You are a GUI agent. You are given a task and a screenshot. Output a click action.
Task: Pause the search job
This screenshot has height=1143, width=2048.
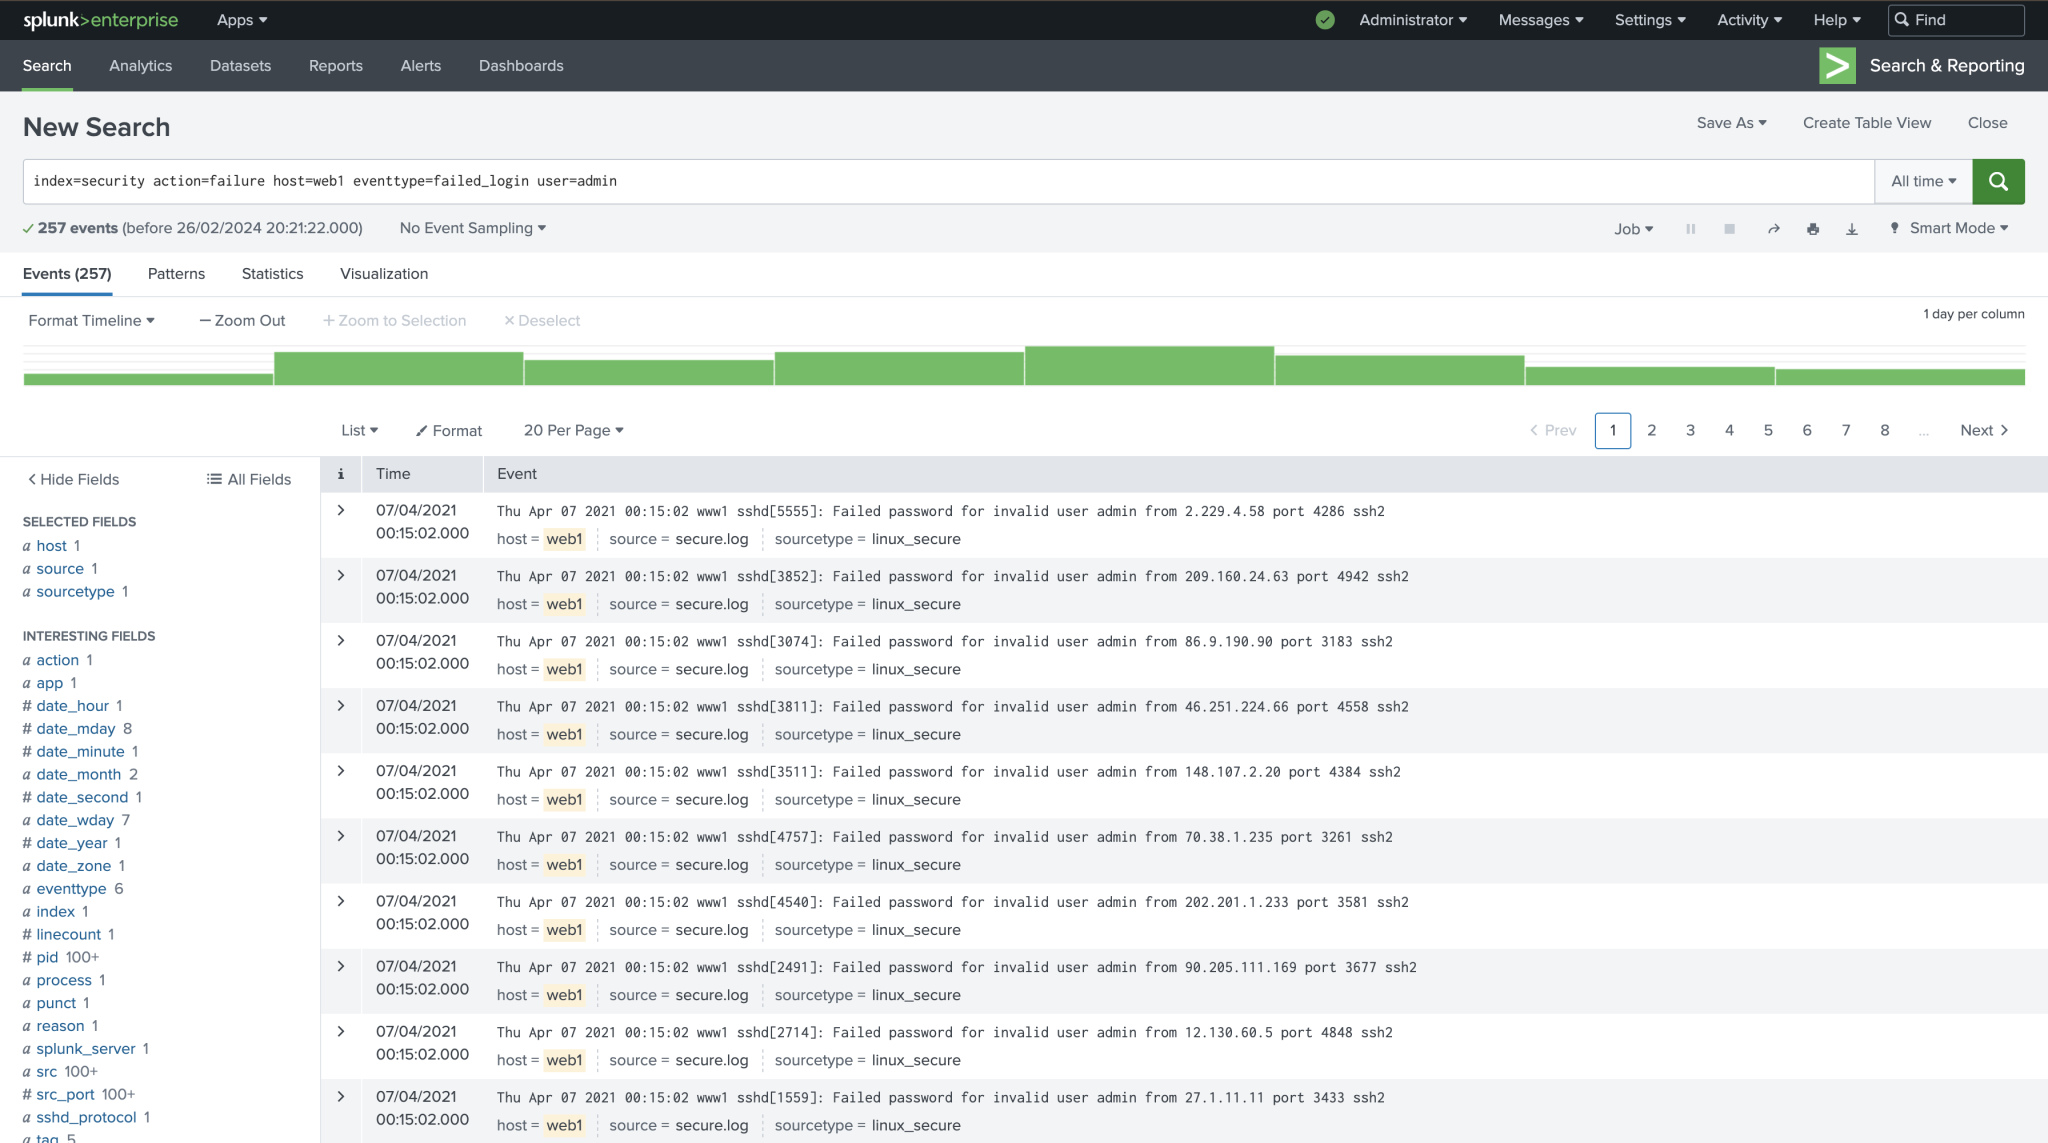click(x=1691, y=229)
